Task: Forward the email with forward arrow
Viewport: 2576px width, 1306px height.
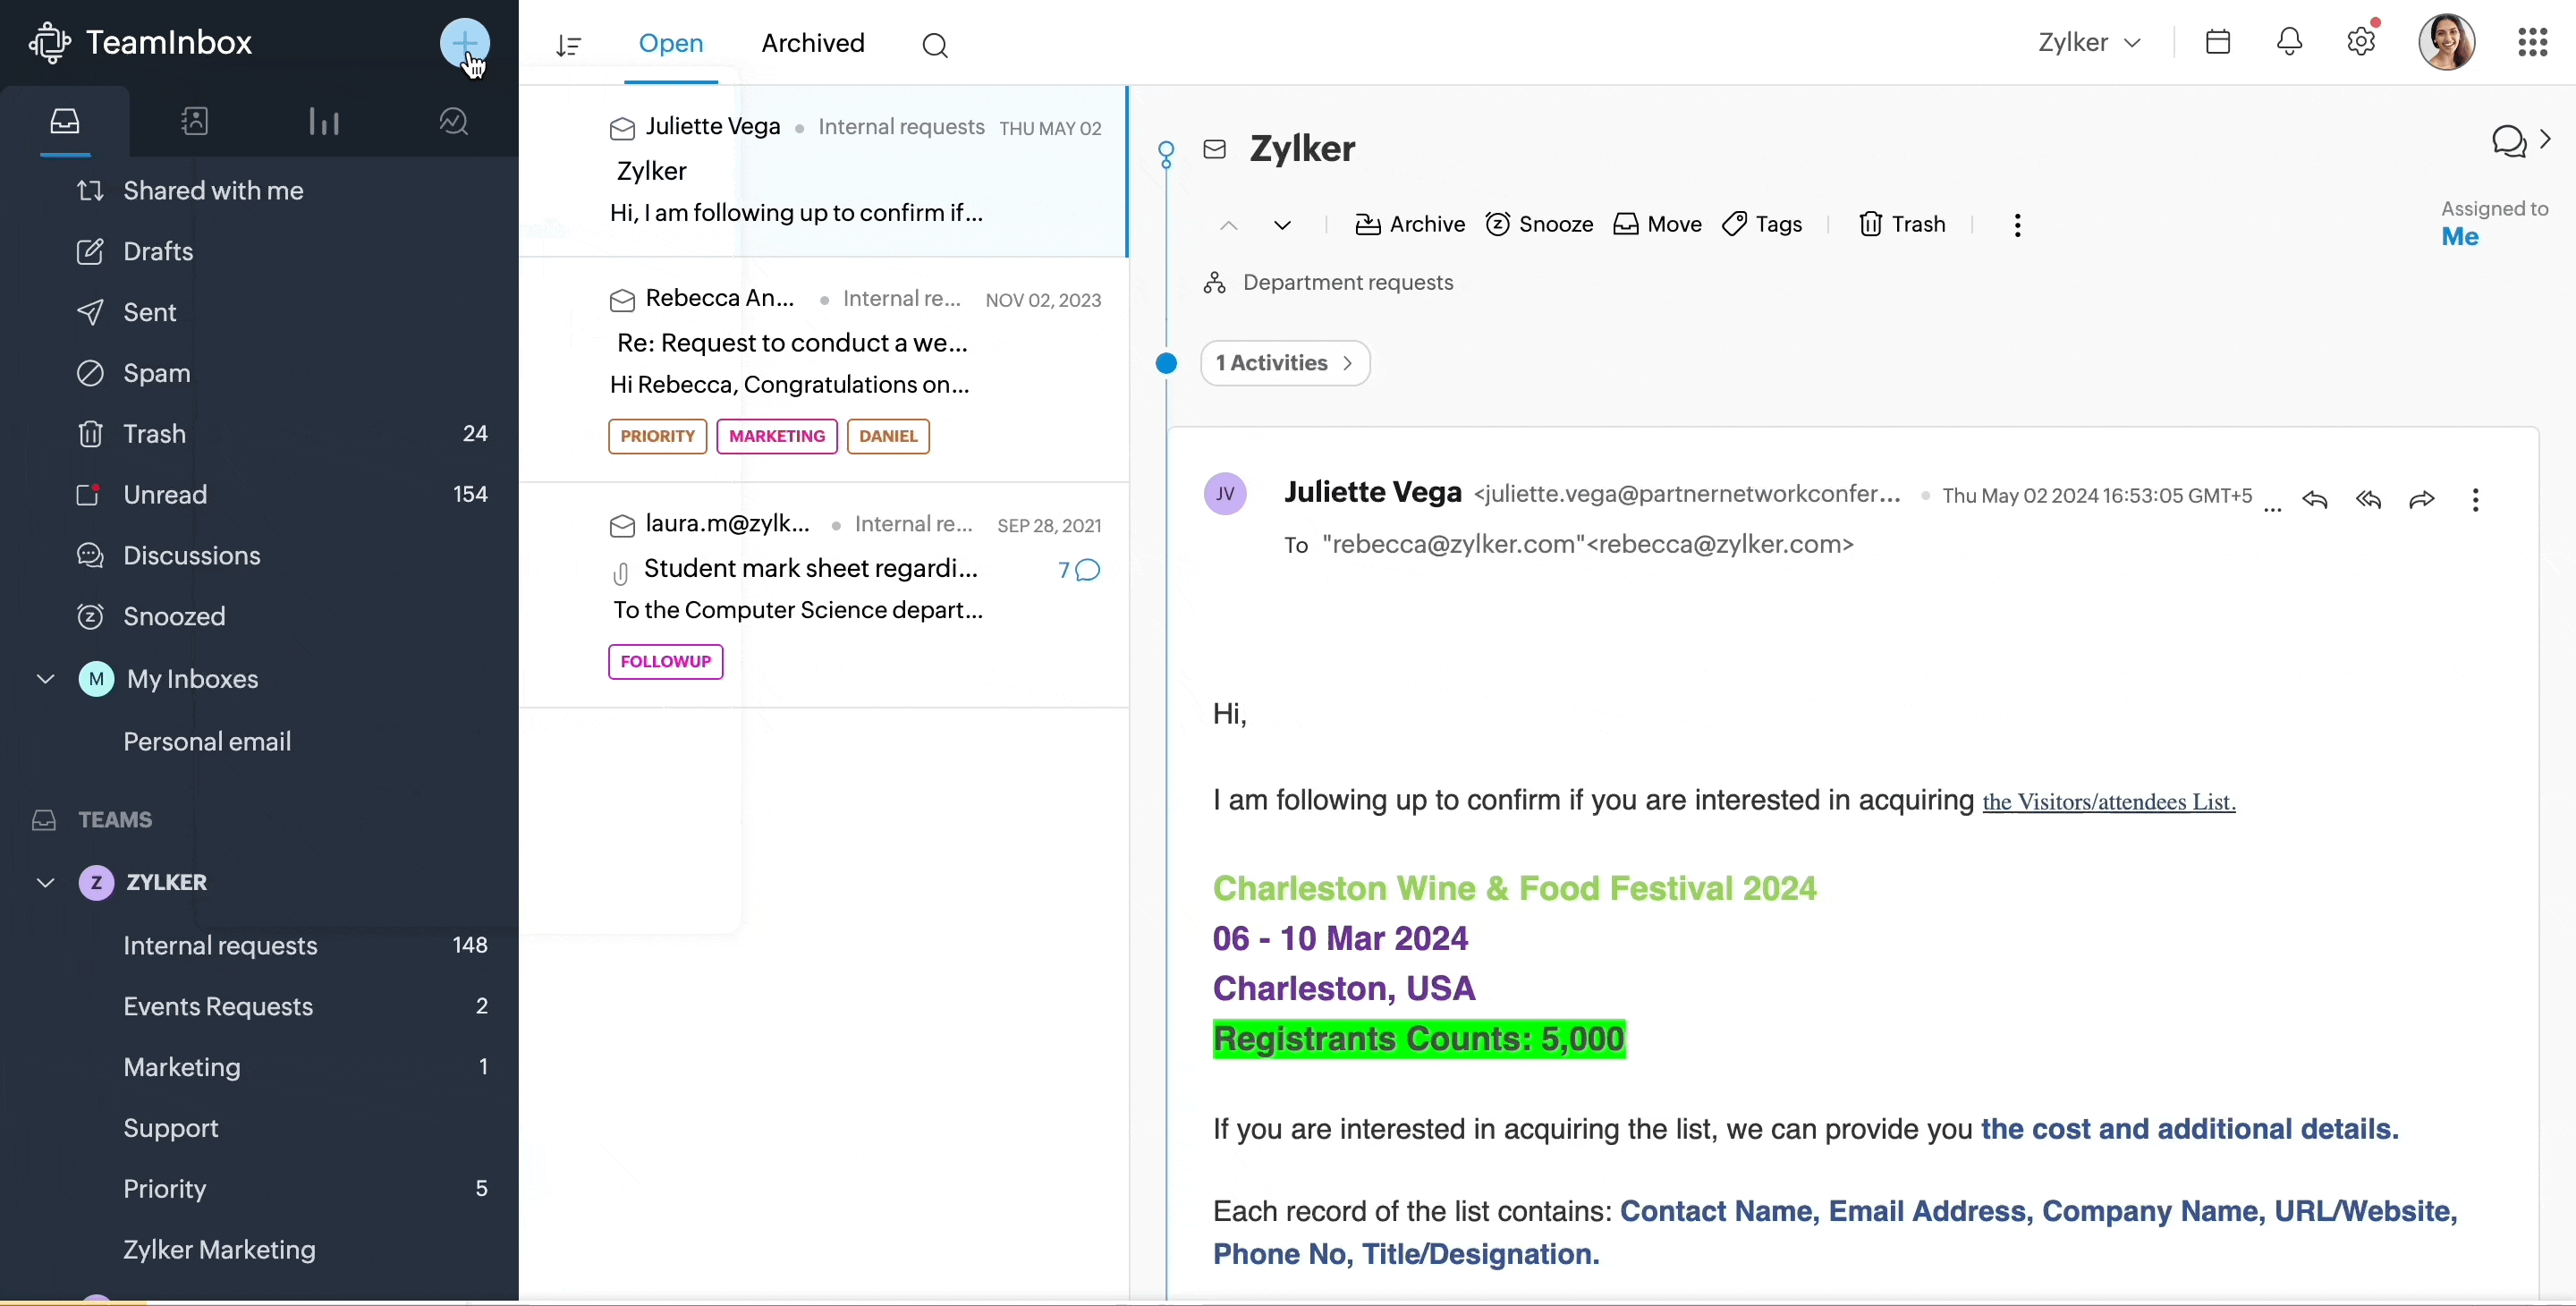Action: click(x=2422, y=500)
